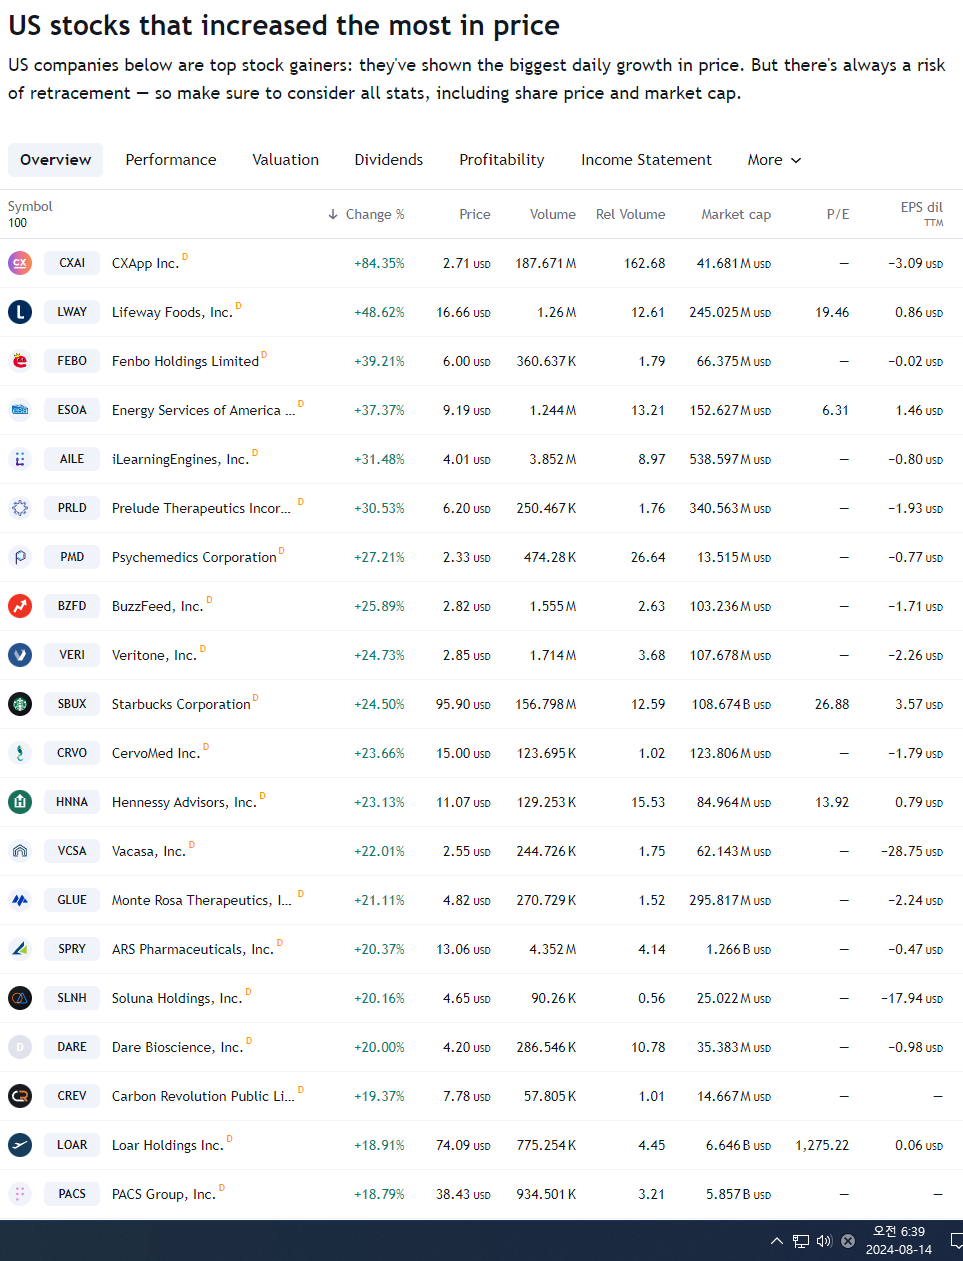
Task: Open Fenbo Holdings Limited company name
Action: (185, 361)
